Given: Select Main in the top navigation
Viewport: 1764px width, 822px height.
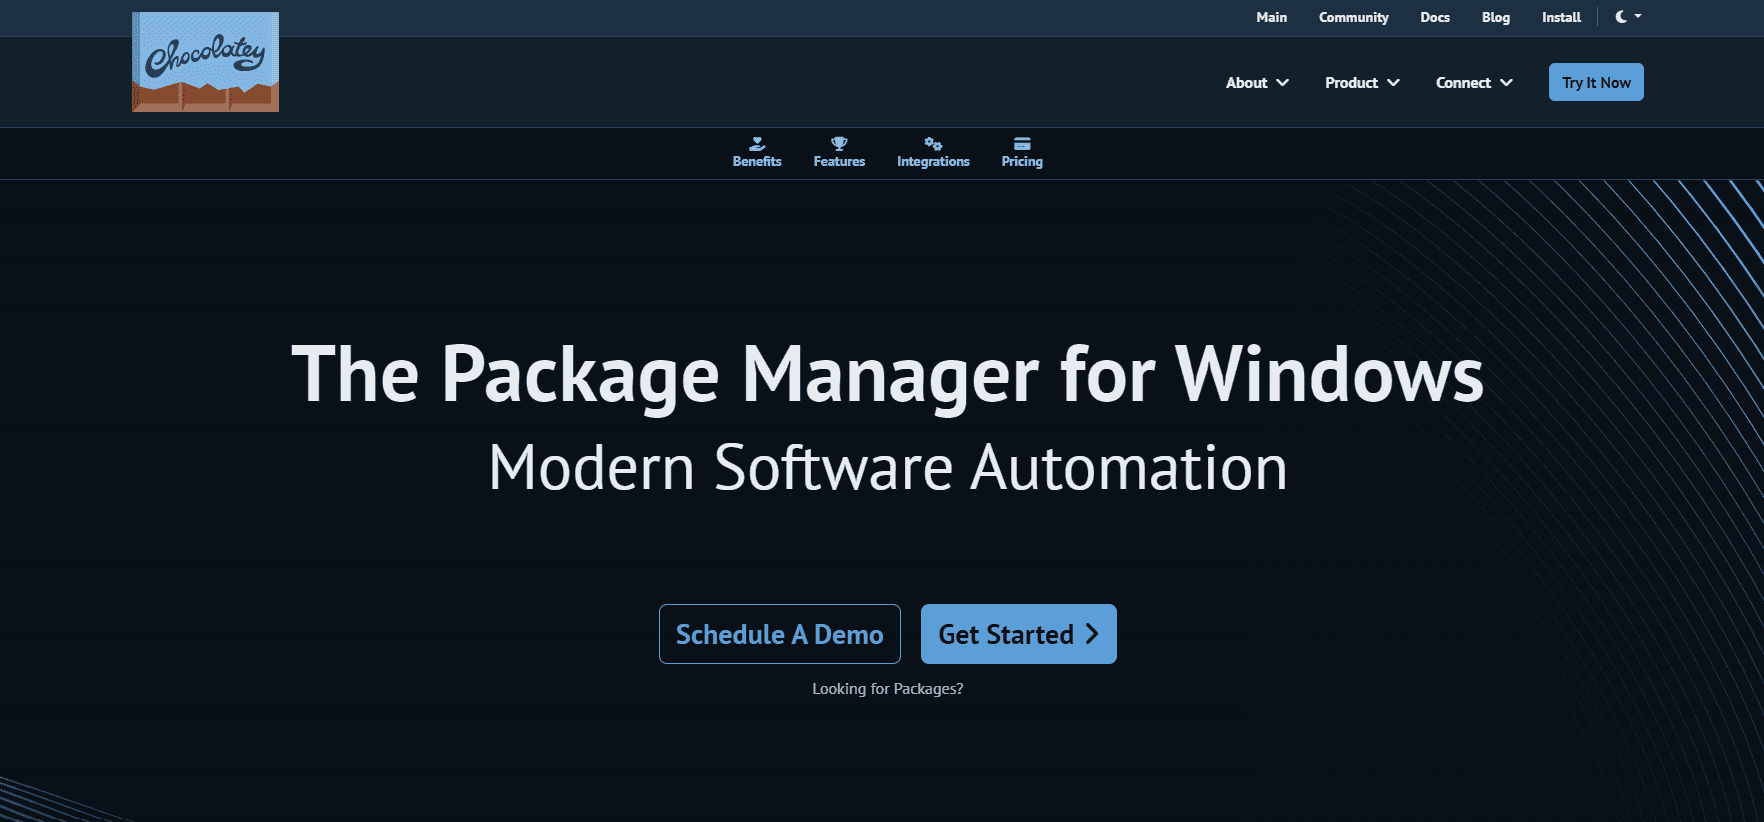Looking at the screenshot, I should point(1271,17).
